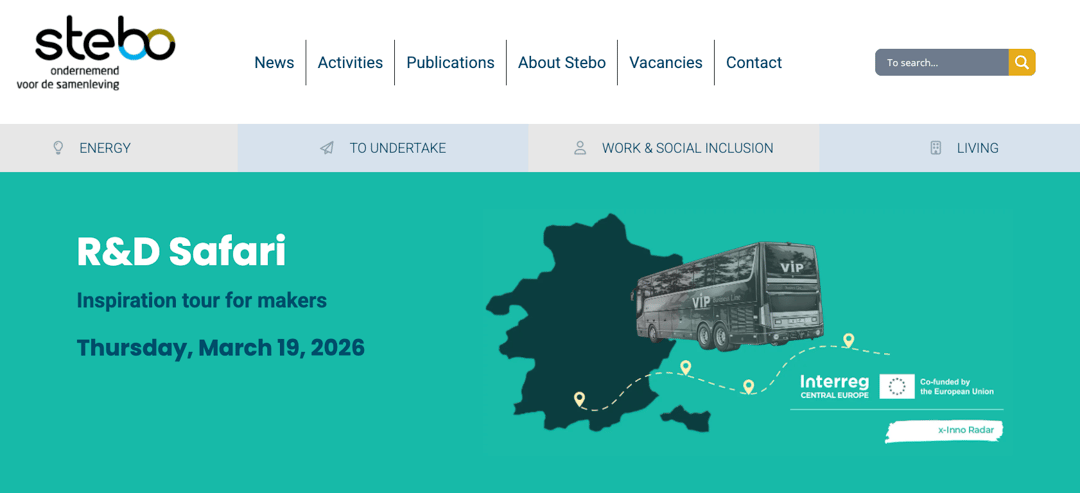Click the lightbulb icon beside Energy
This screenshot has height=493, width=1080.
[x=58, y=148]
